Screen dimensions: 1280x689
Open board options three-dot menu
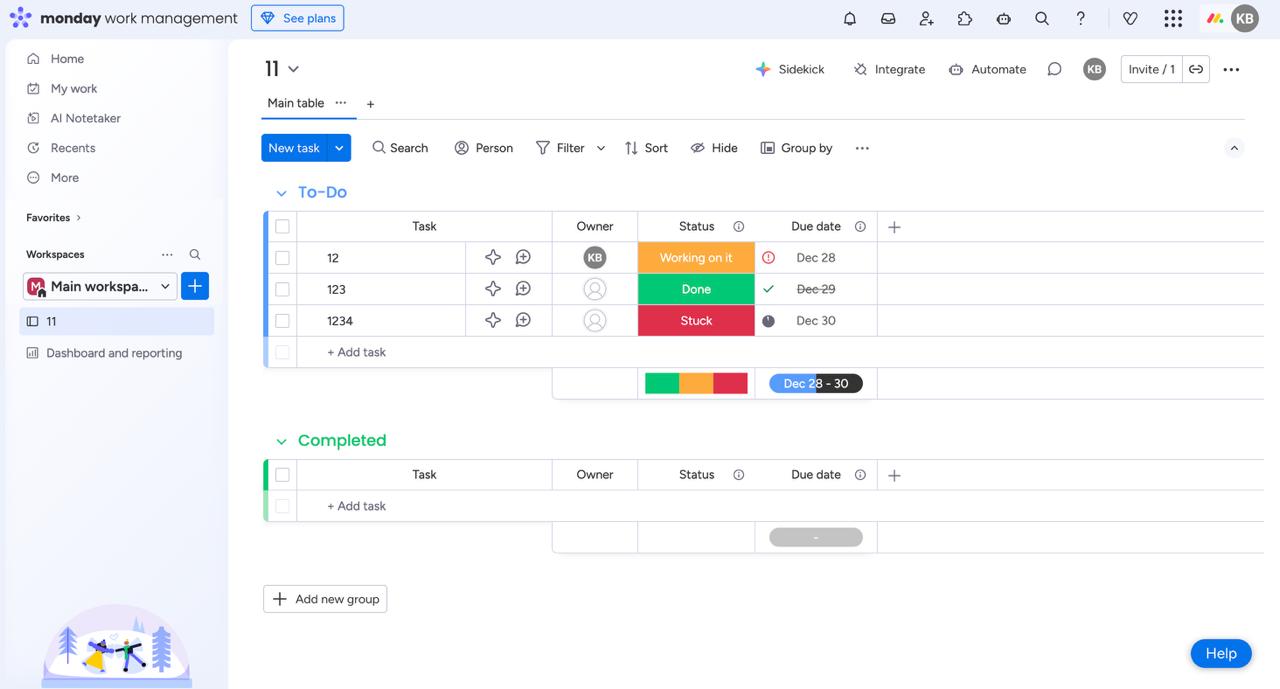point(1231,69)
